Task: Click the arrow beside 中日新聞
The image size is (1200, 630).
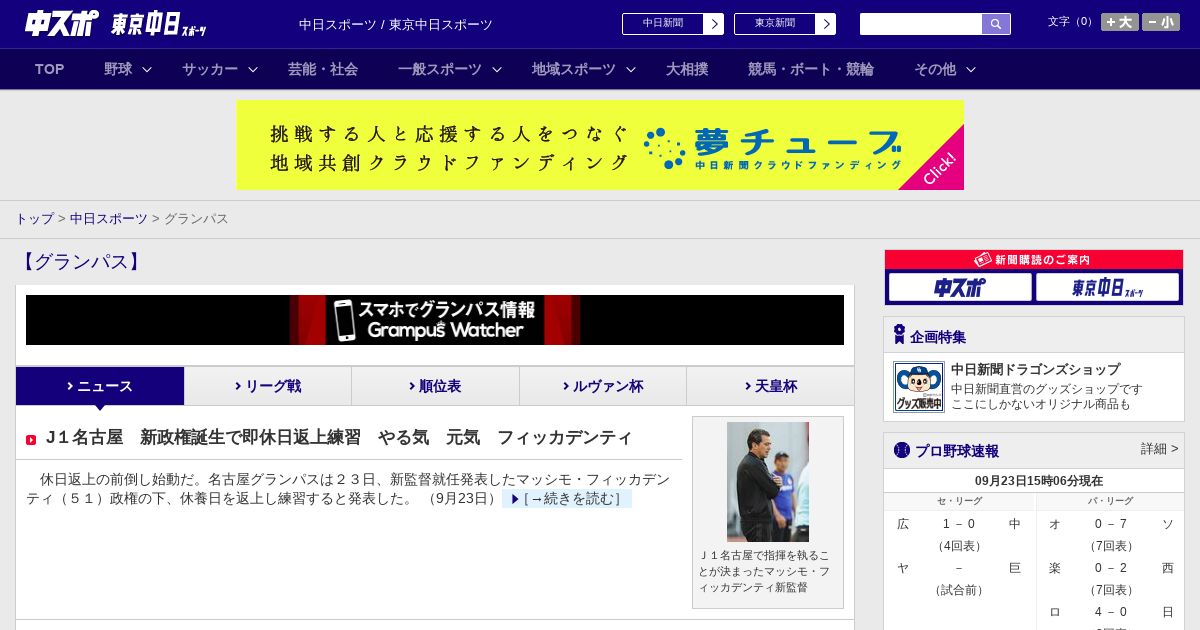Action: pyautogui.click(x=714, y=24)
